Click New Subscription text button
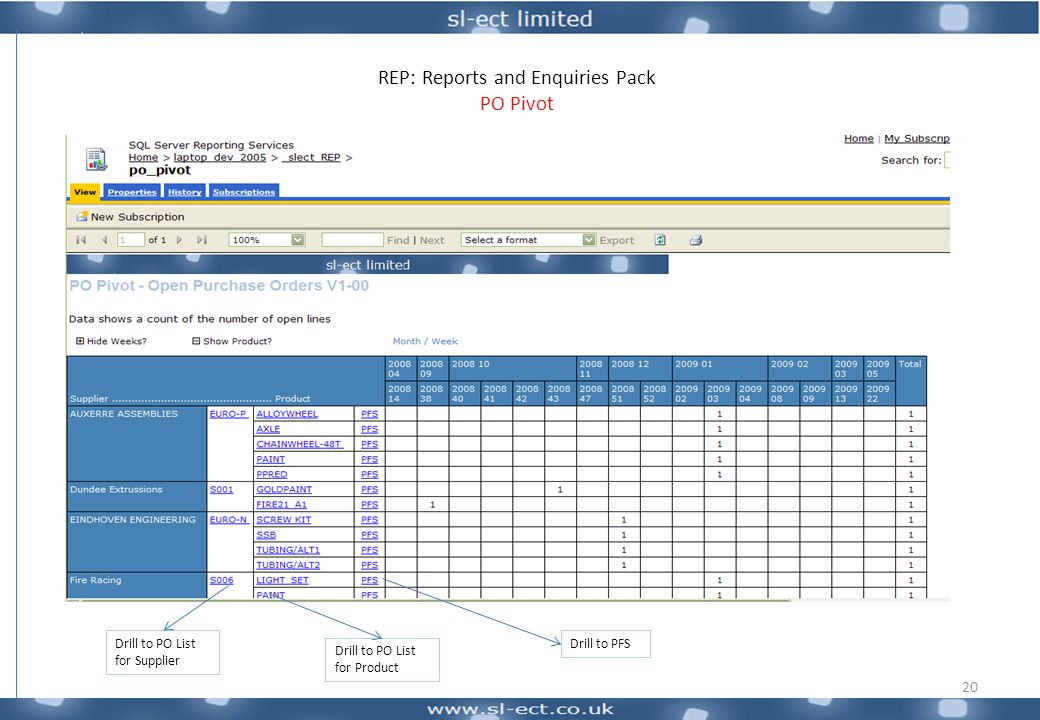Viewport: 1040px width, 720px height. (137, 217)
